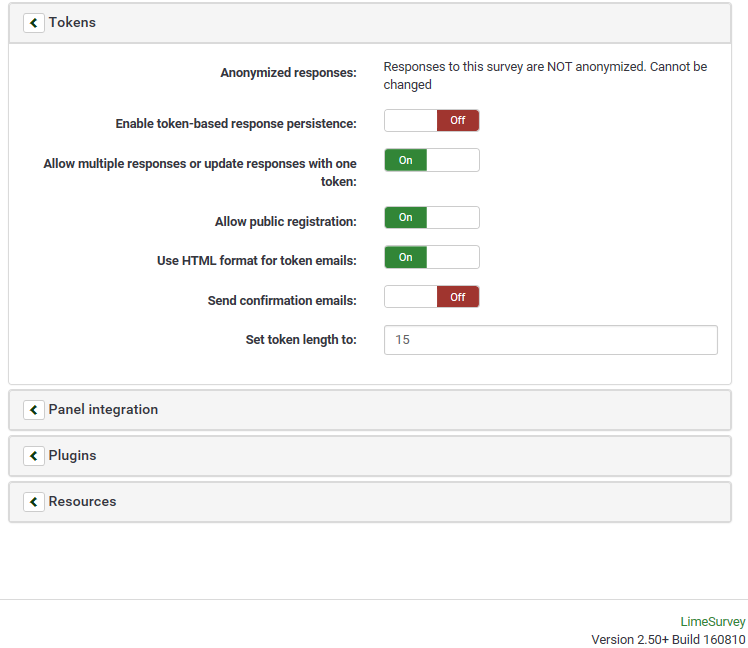
Task: Click the 'Anonymized responses:' label text
Action: 288,73
